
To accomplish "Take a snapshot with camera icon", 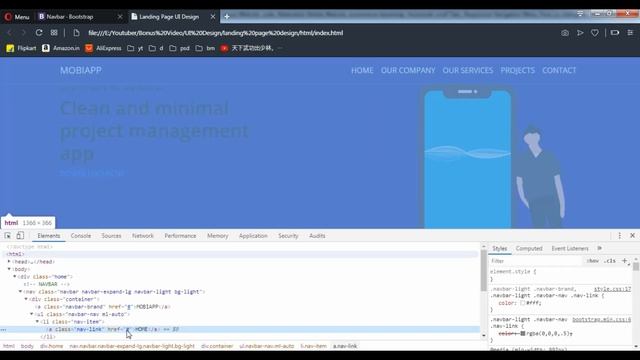I will click(x=564, y=33).
